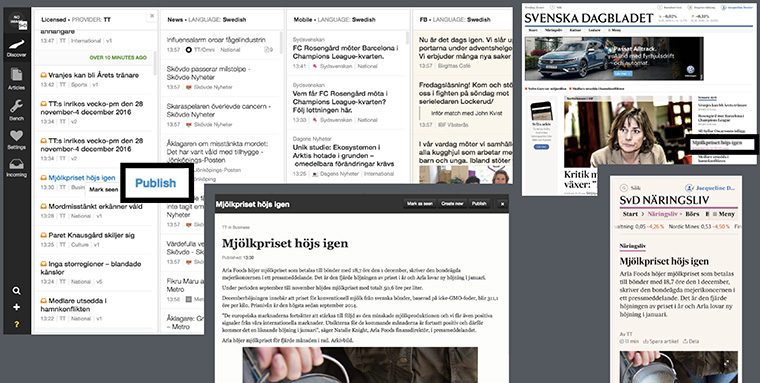This screenshot has width=760, height=383.
Task: Open Fredagsläsning FB post
Action: [x=465, y=93]
